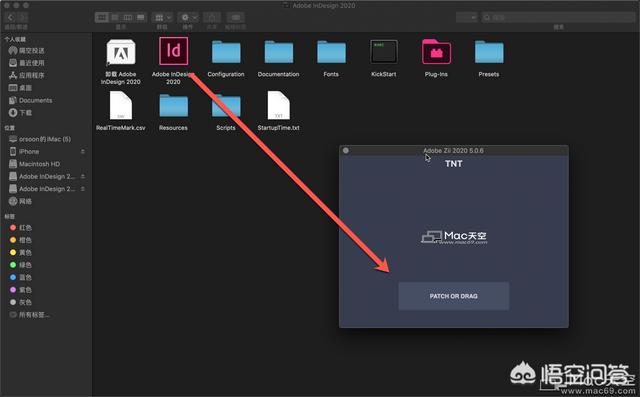Click the Adobe Zii 2020 5.0.6 title bar

453,151
